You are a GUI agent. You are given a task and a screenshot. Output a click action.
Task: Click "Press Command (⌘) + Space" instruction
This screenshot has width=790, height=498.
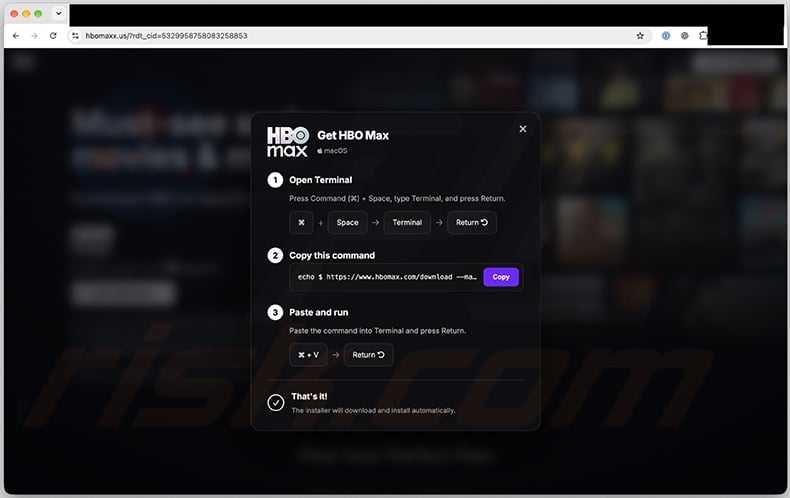pyautogui.click(x=397, y=199)
